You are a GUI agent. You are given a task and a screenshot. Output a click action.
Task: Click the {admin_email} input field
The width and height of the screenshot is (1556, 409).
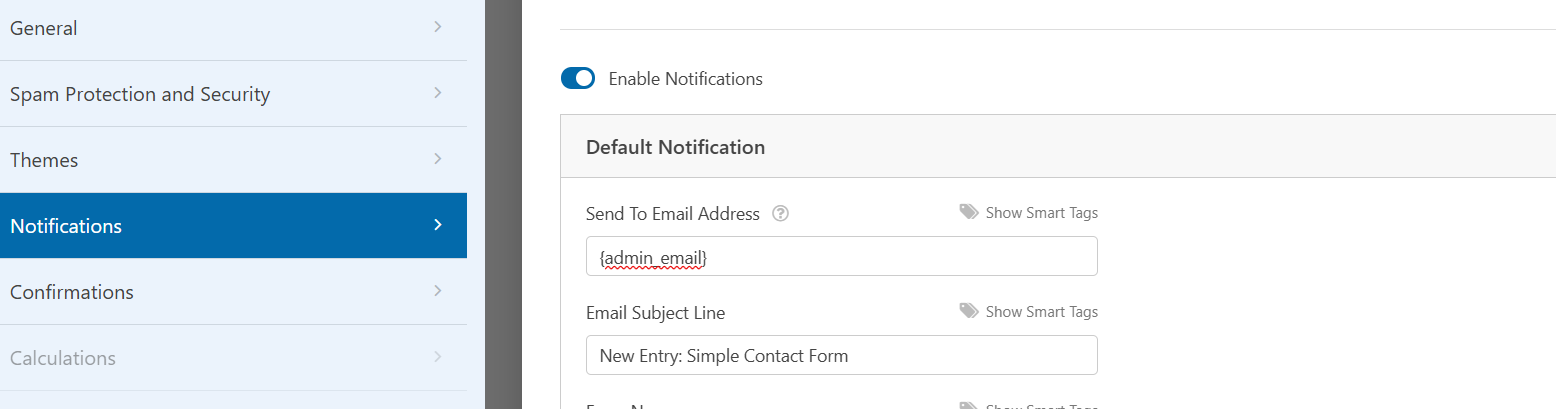[842, 256]
